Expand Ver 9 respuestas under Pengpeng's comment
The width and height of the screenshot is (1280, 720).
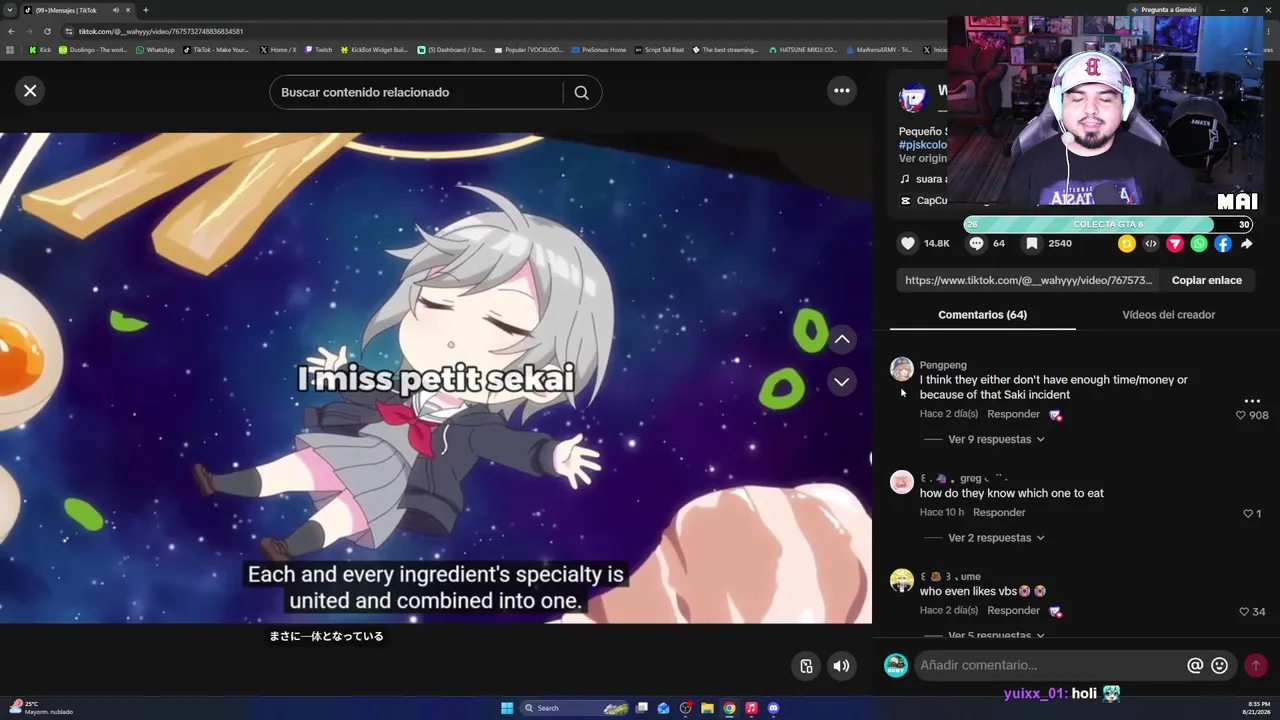pos(996,439)
